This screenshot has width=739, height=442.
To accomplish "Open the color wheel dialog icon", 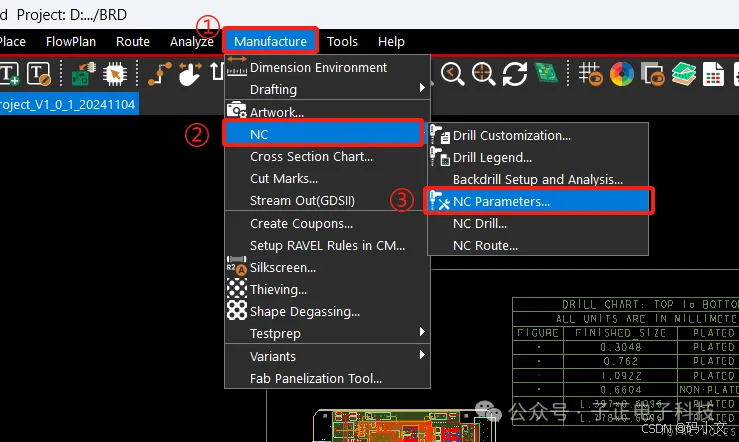I will coord(622,74).
